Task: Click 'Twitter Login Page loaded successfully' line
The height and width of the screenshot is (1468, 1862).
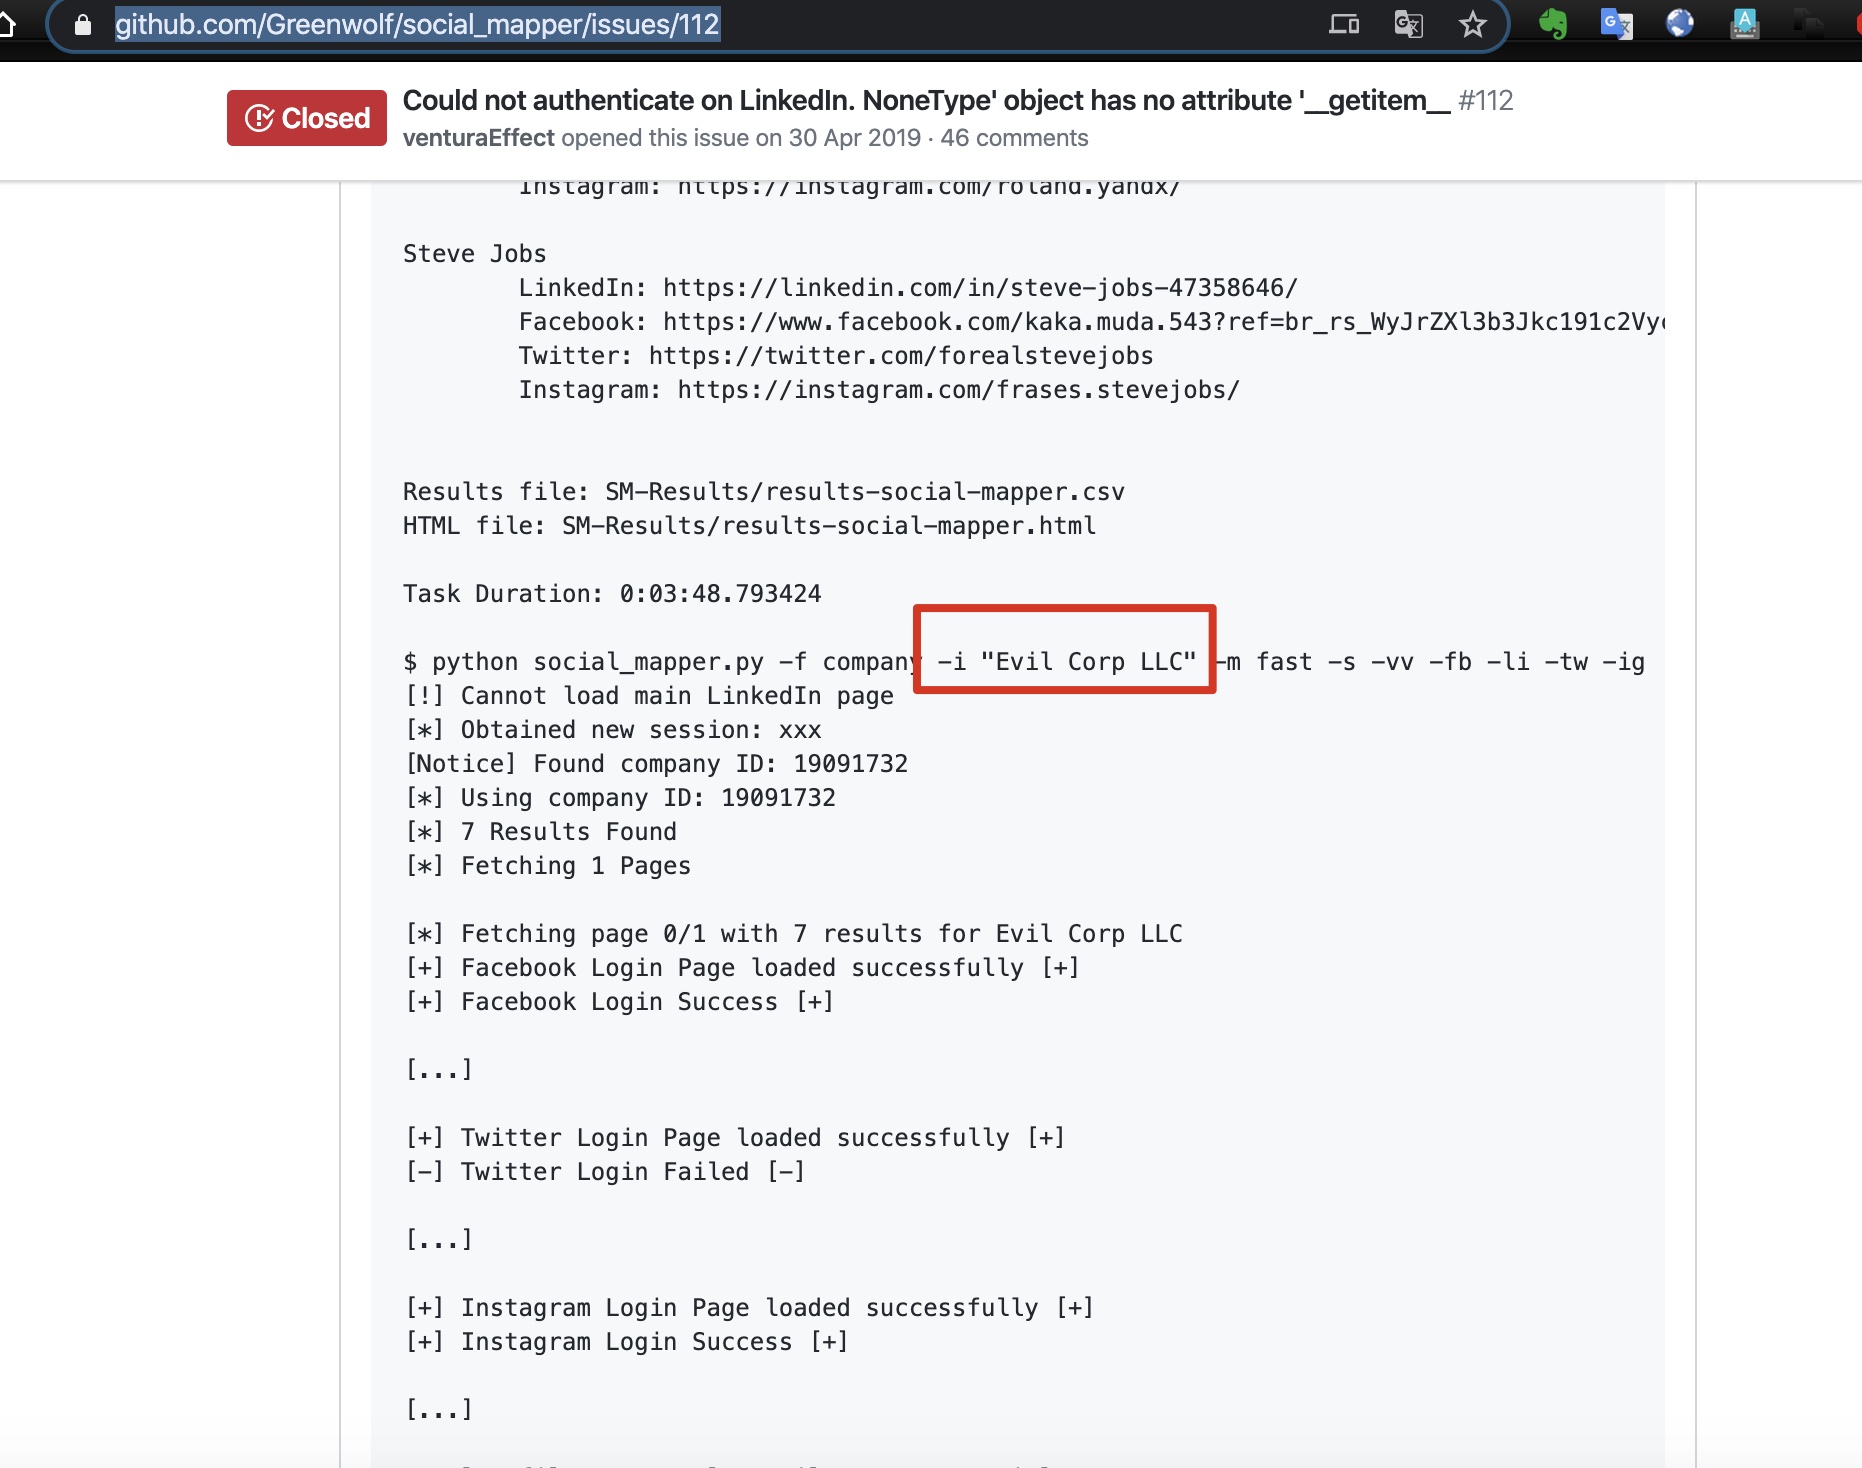Action: pos(735,1138)
